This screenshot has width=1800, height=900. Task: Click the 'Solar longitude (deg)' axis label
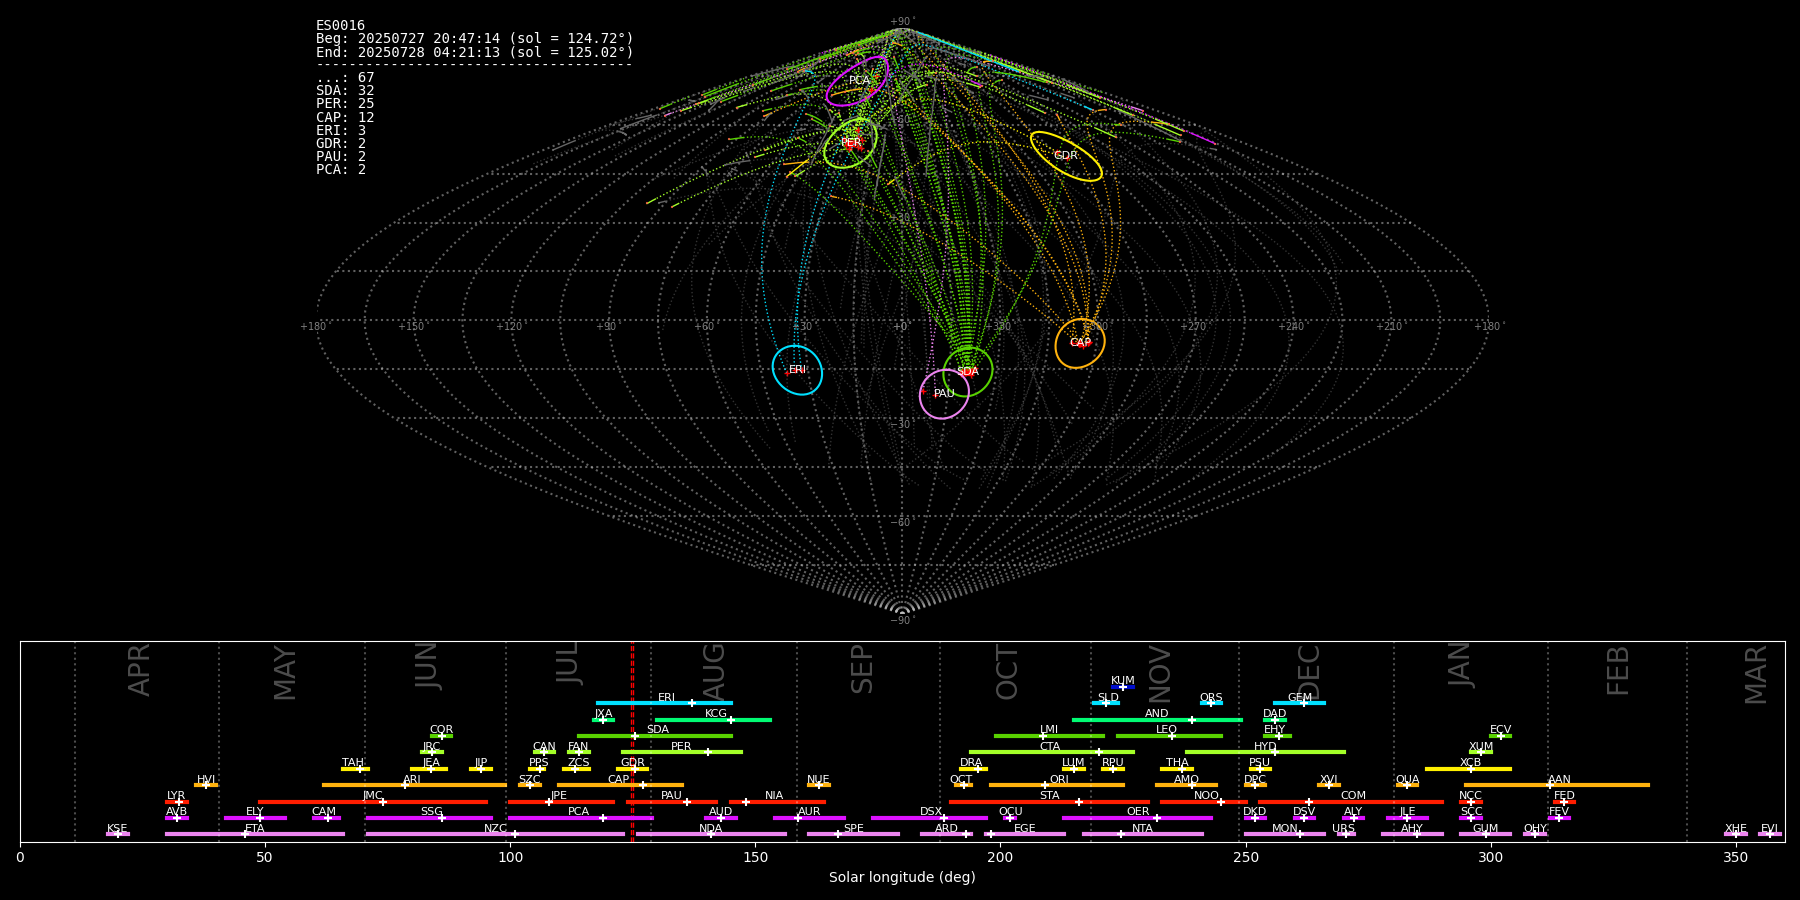(902, 877)
